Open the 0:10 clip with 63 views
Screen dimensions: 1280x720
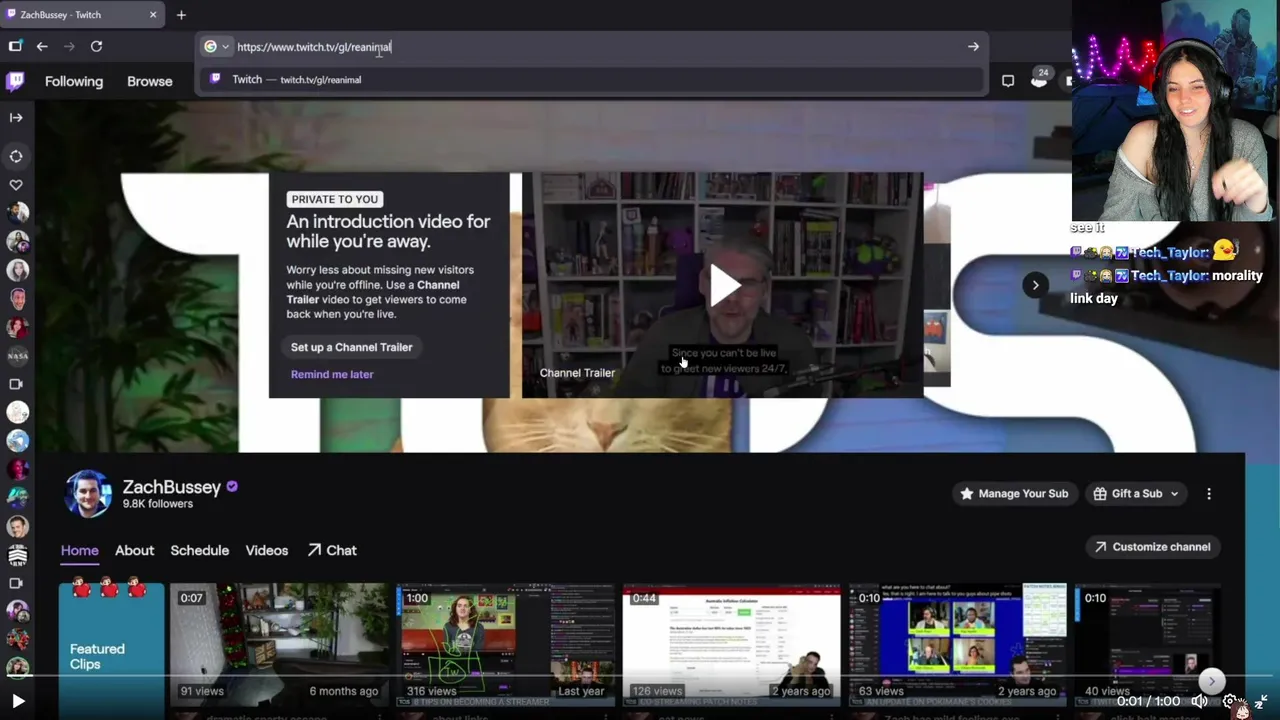[957, 645]
